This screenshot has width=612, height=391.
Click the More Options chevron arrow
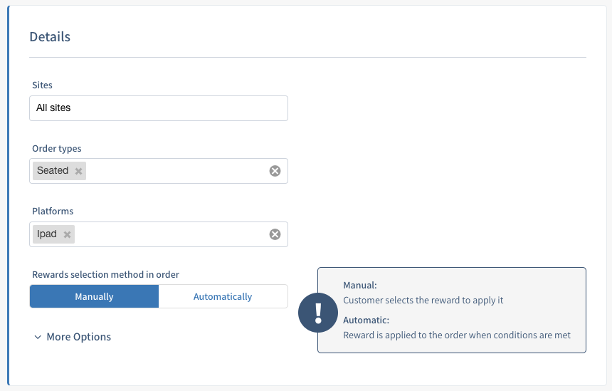click(x=38, y=337)
